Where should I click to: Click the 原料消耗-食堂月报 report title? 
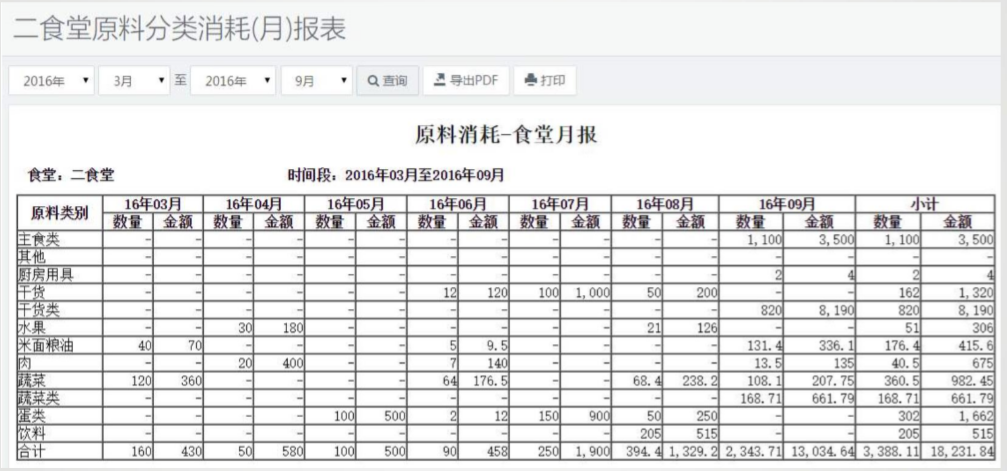[x=506, y=135]
